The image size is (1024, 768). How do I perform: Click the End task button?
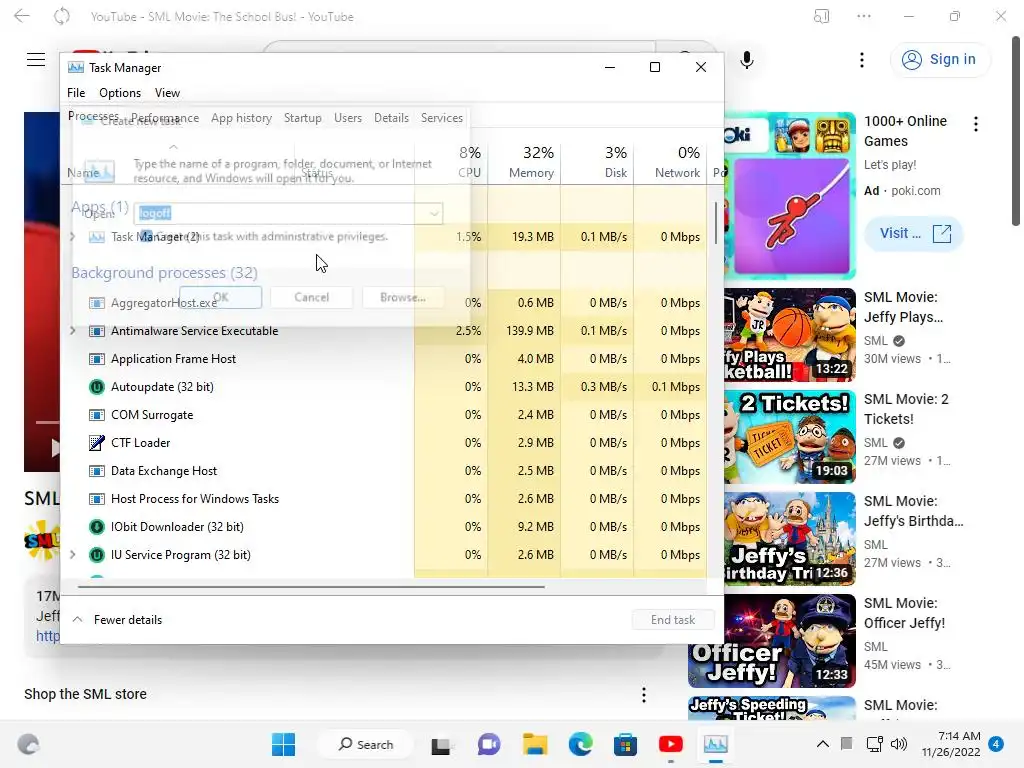pyautogui.click(x=673, y=620)
